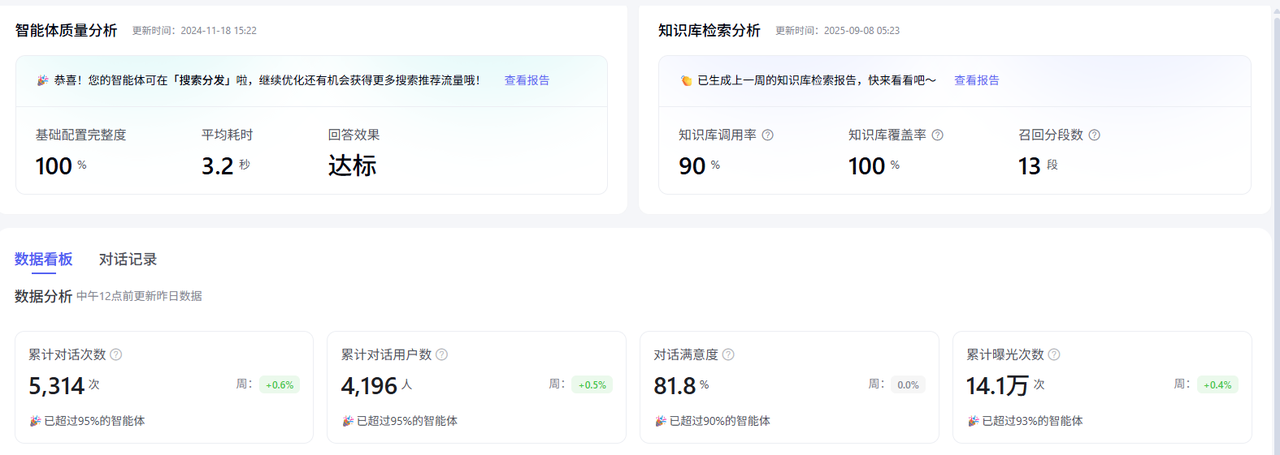1280x455 pixels.
Task: Click the 90 % 知识库调用率 value
Action: click(699, 166)
